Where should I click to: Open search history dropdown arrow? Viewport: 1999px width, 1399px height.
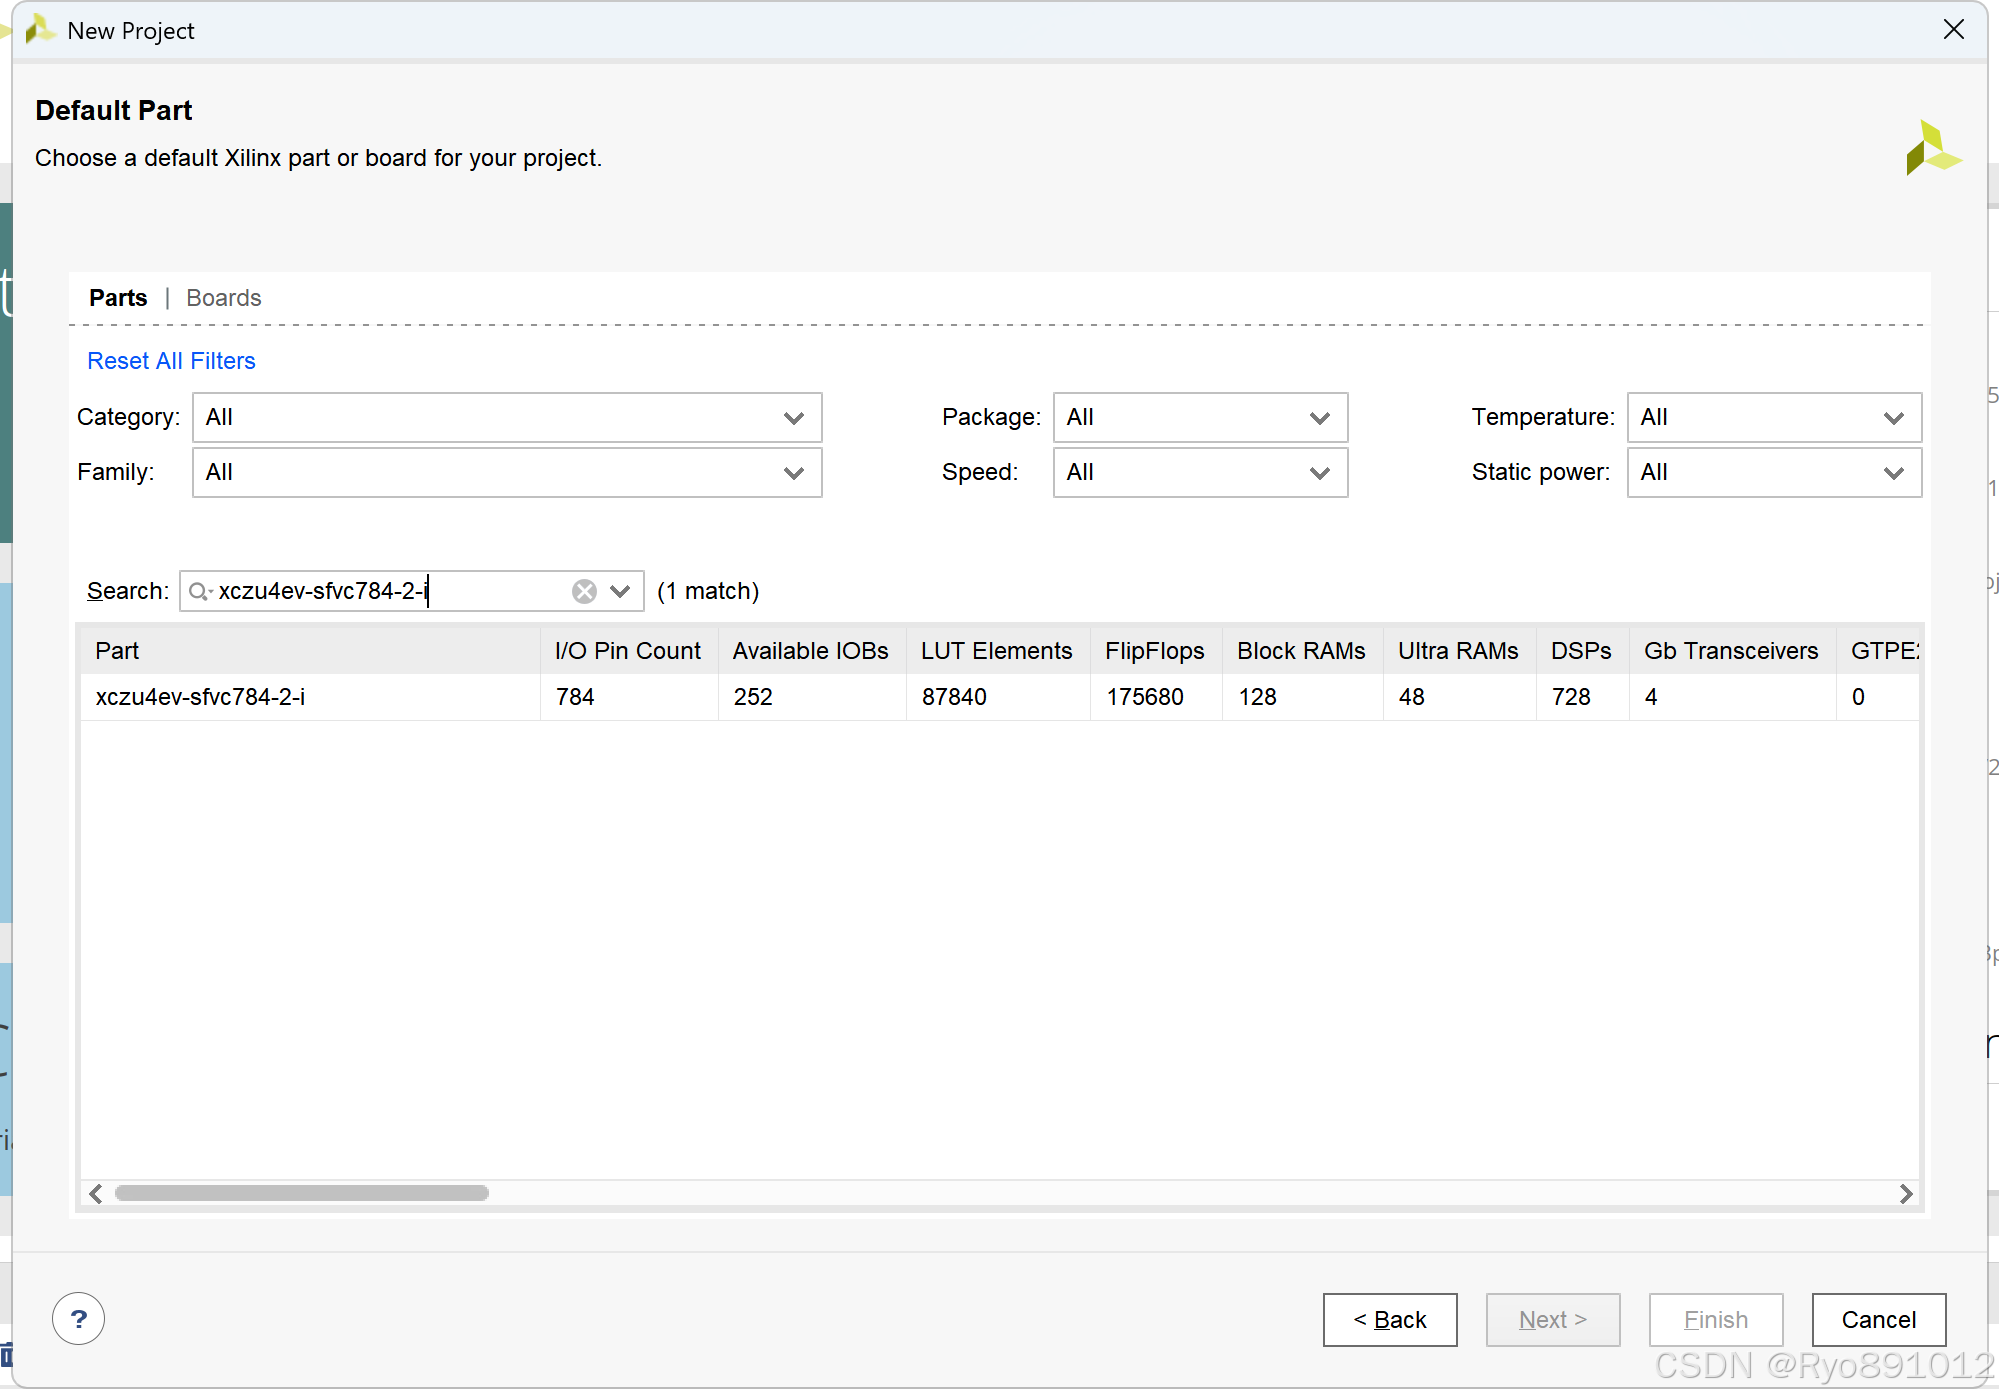[620, 592]
